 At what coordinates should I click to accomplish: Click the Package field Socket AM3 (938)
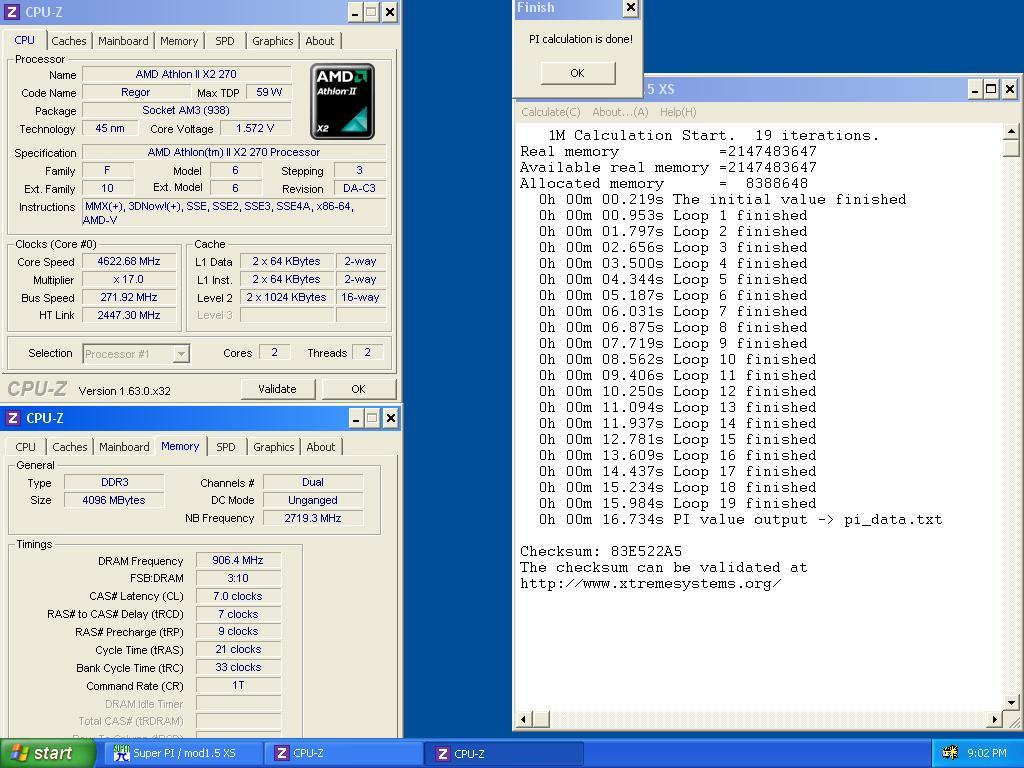point(186,110)
